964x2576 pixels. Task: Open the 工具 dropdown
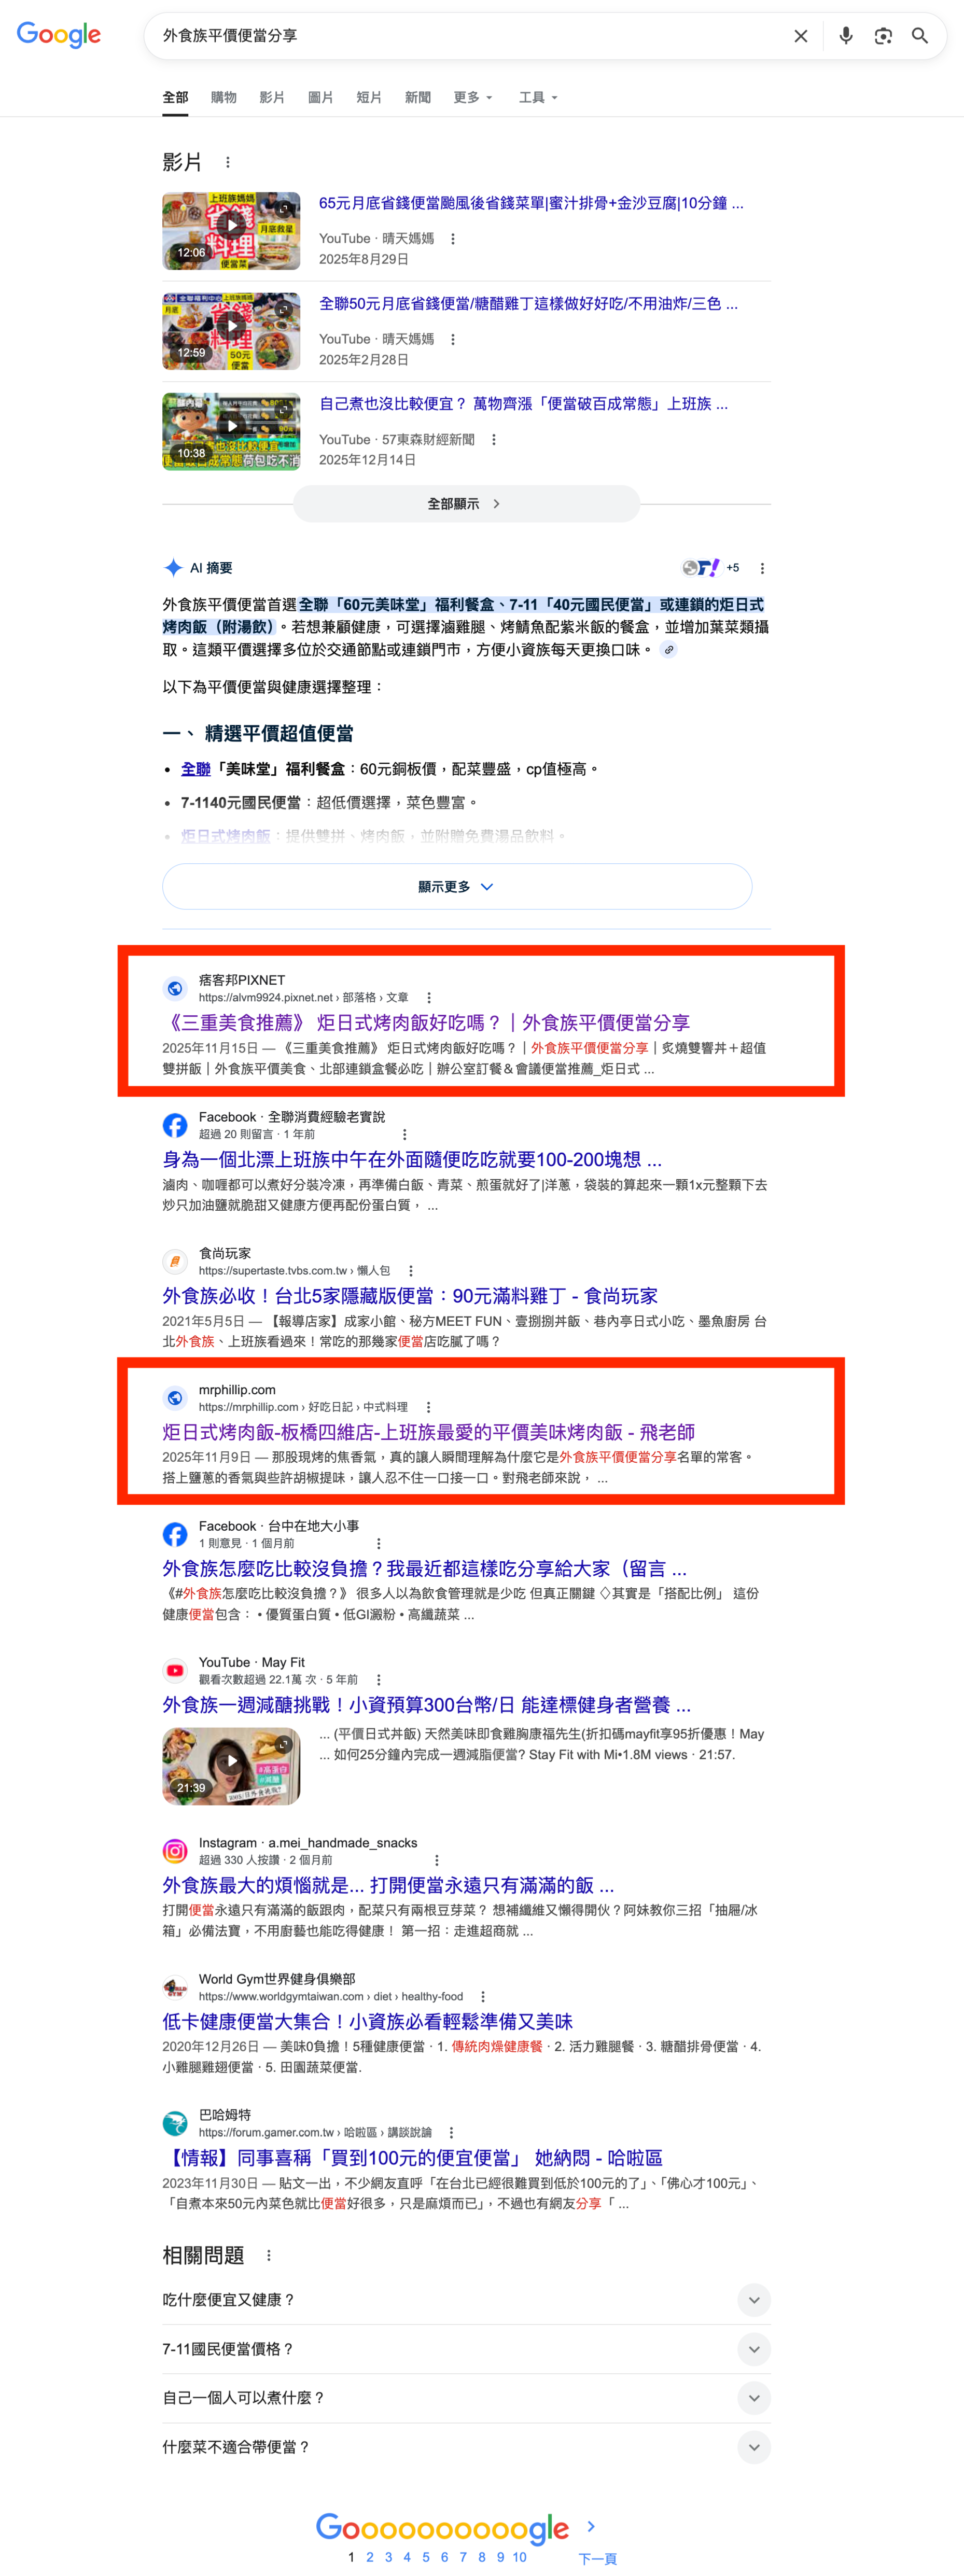[538, 97]
